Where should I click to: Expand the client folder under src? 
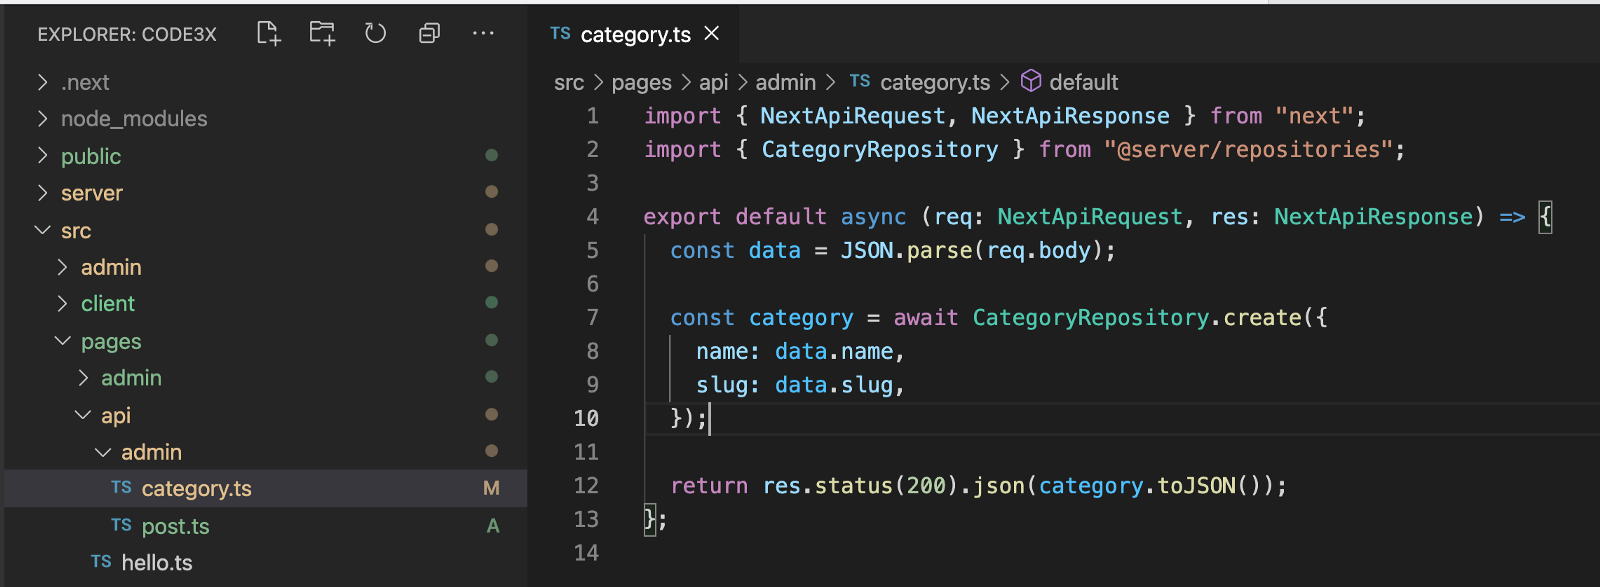click(x=63, y=304)
